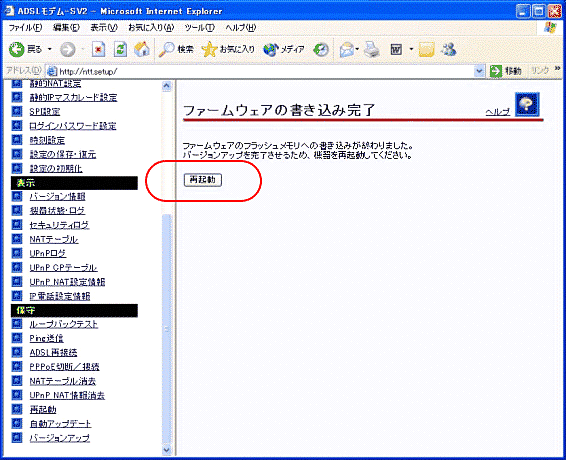This screenshot has width=566, height=460.
Task: Click the 再起動 button in main pane
Action: [x=203, y=180]
